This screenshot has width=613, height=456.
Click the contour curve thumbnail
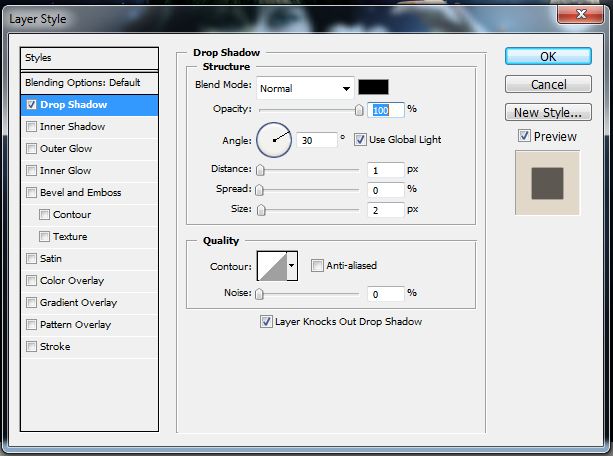pos(272,266)
